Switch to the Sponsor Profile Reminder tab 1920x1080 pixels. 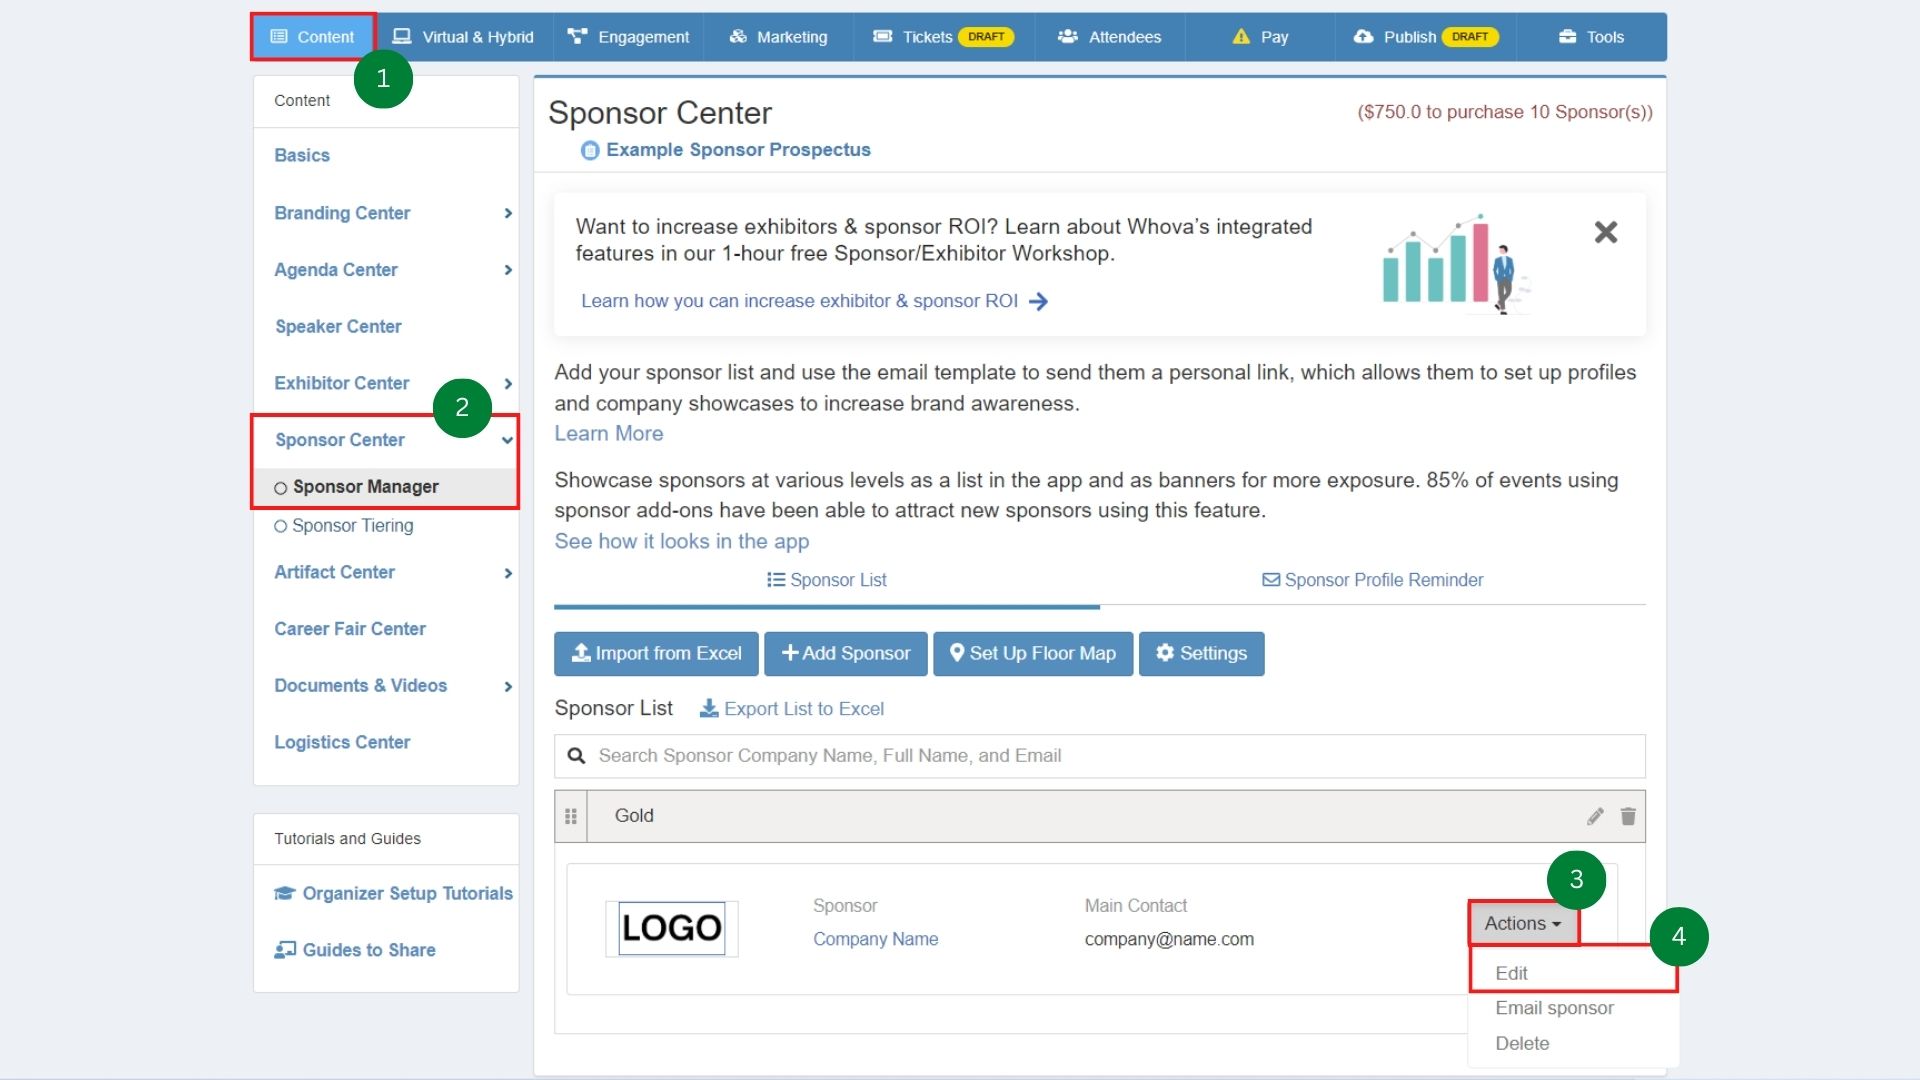pyautogui.click(x=1372, y=580)
